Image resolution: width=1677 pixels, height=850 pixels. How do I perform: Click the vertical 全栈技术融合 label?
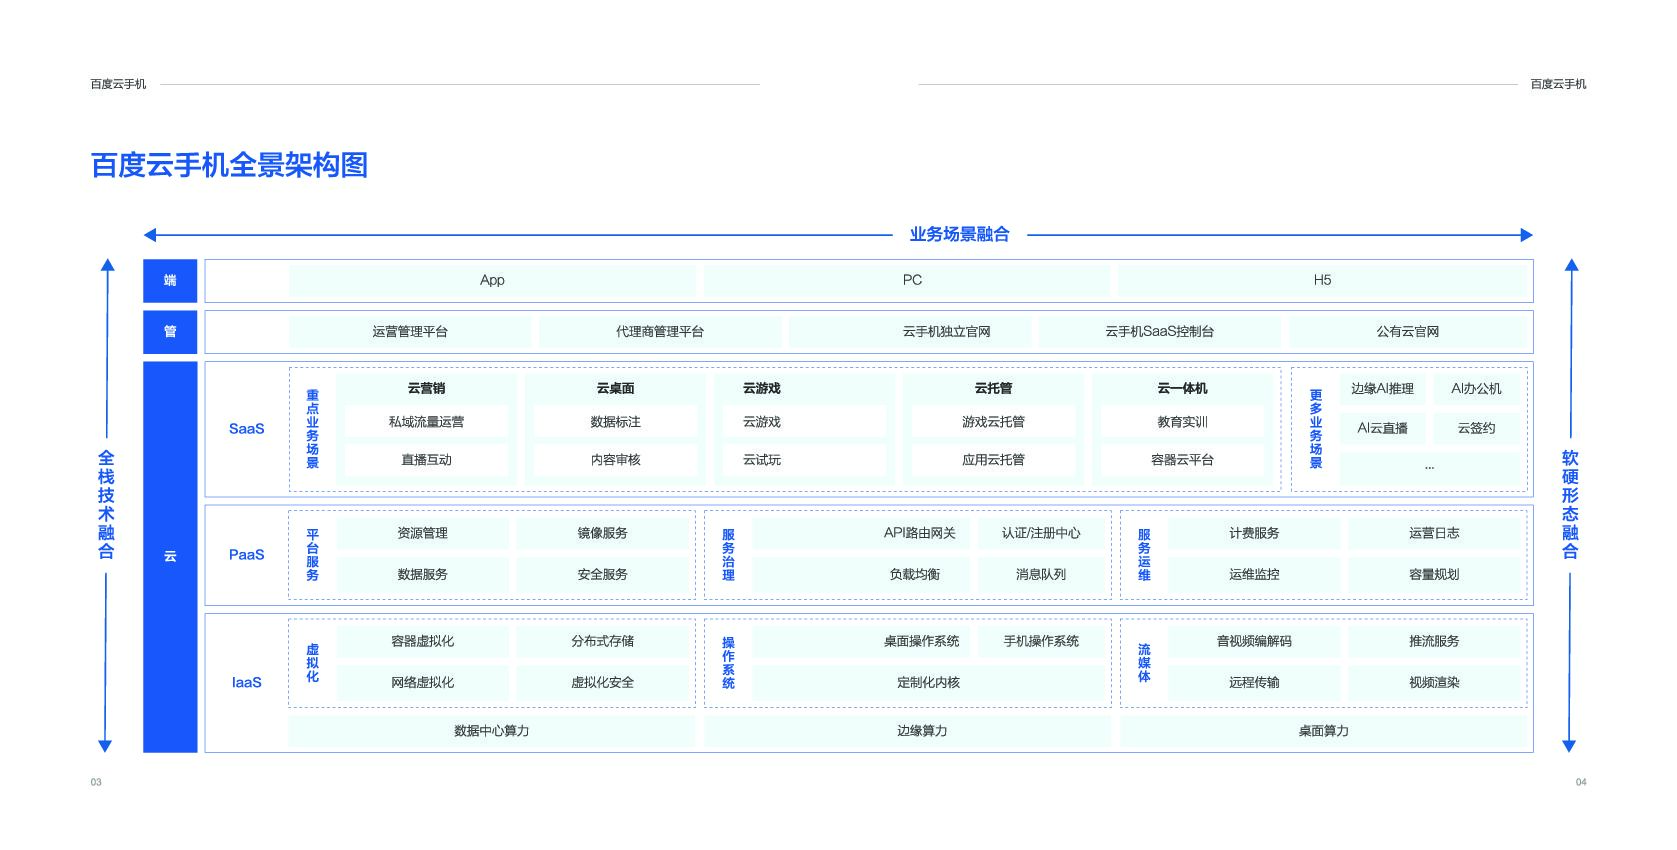point(106,505)
